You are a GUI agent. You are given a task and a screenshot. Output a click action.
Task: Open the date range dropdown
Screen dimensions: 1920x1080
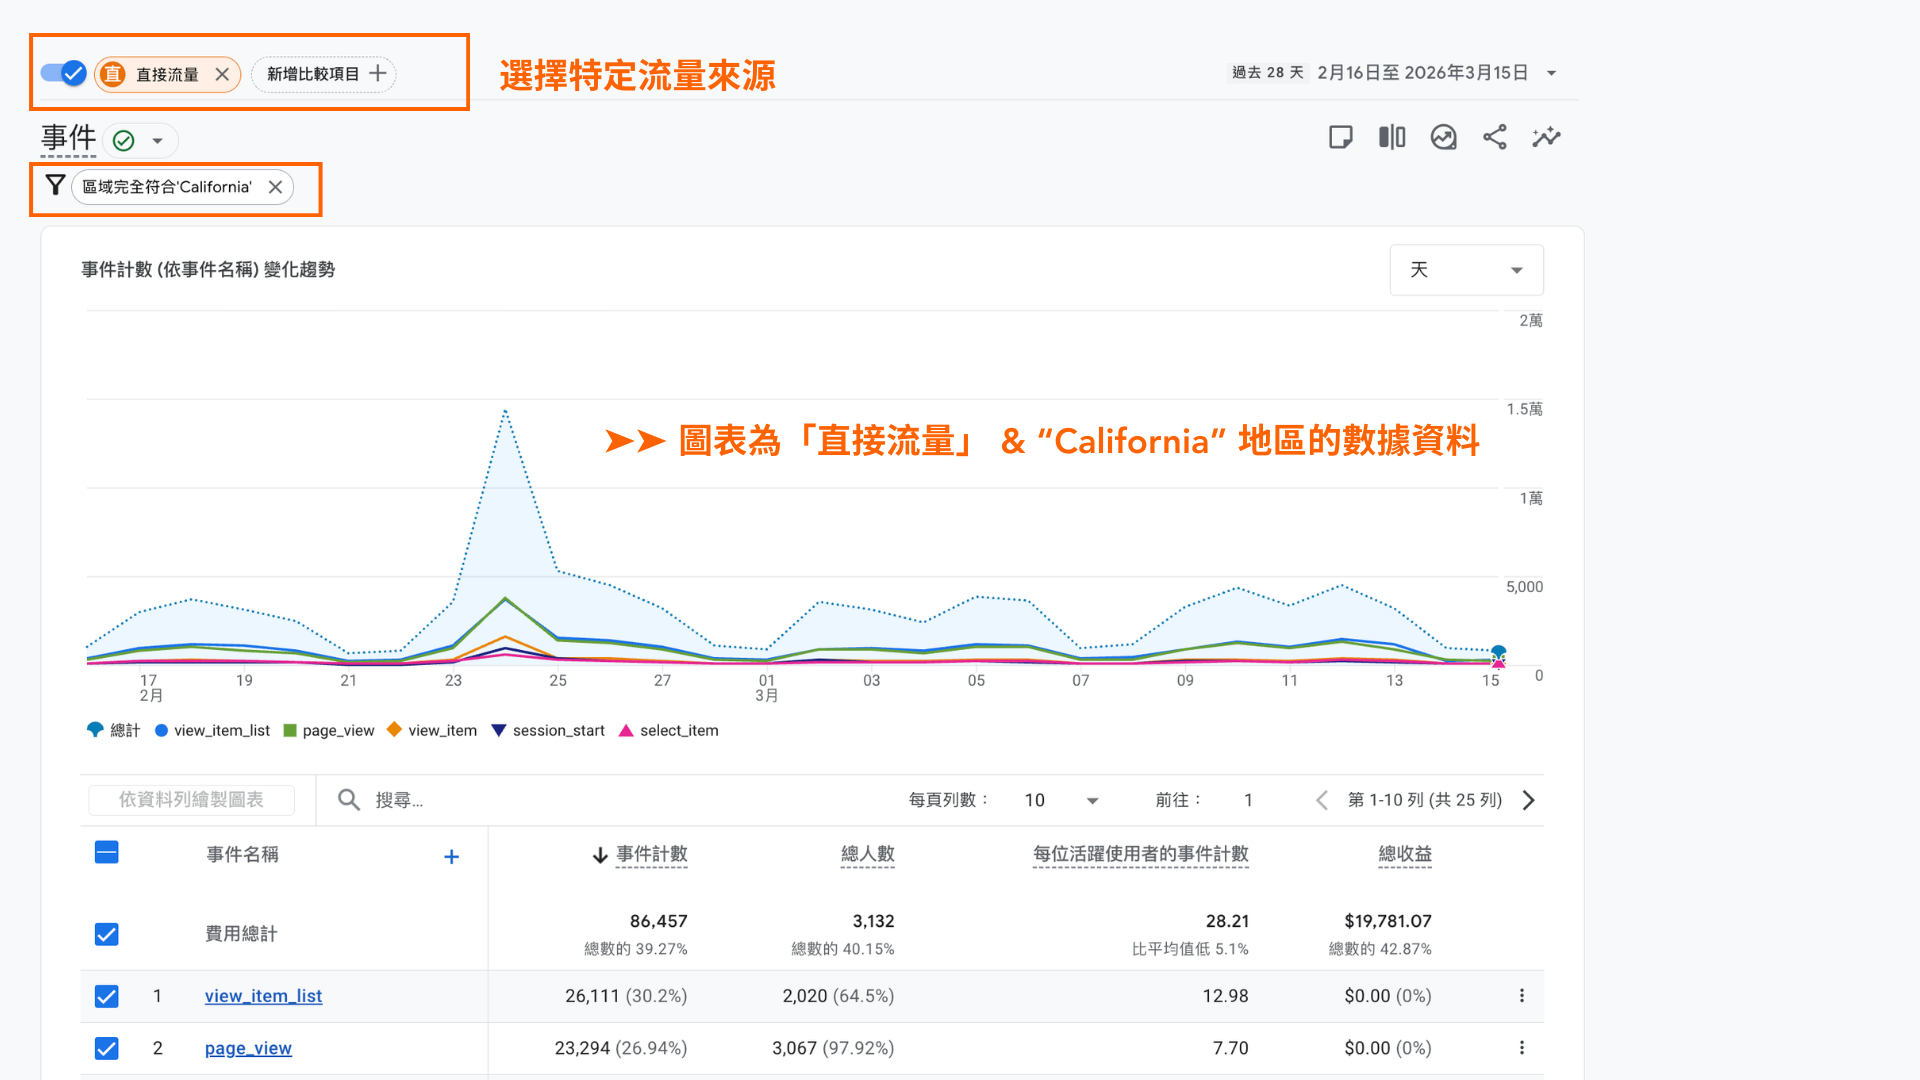coord(1551,73)
